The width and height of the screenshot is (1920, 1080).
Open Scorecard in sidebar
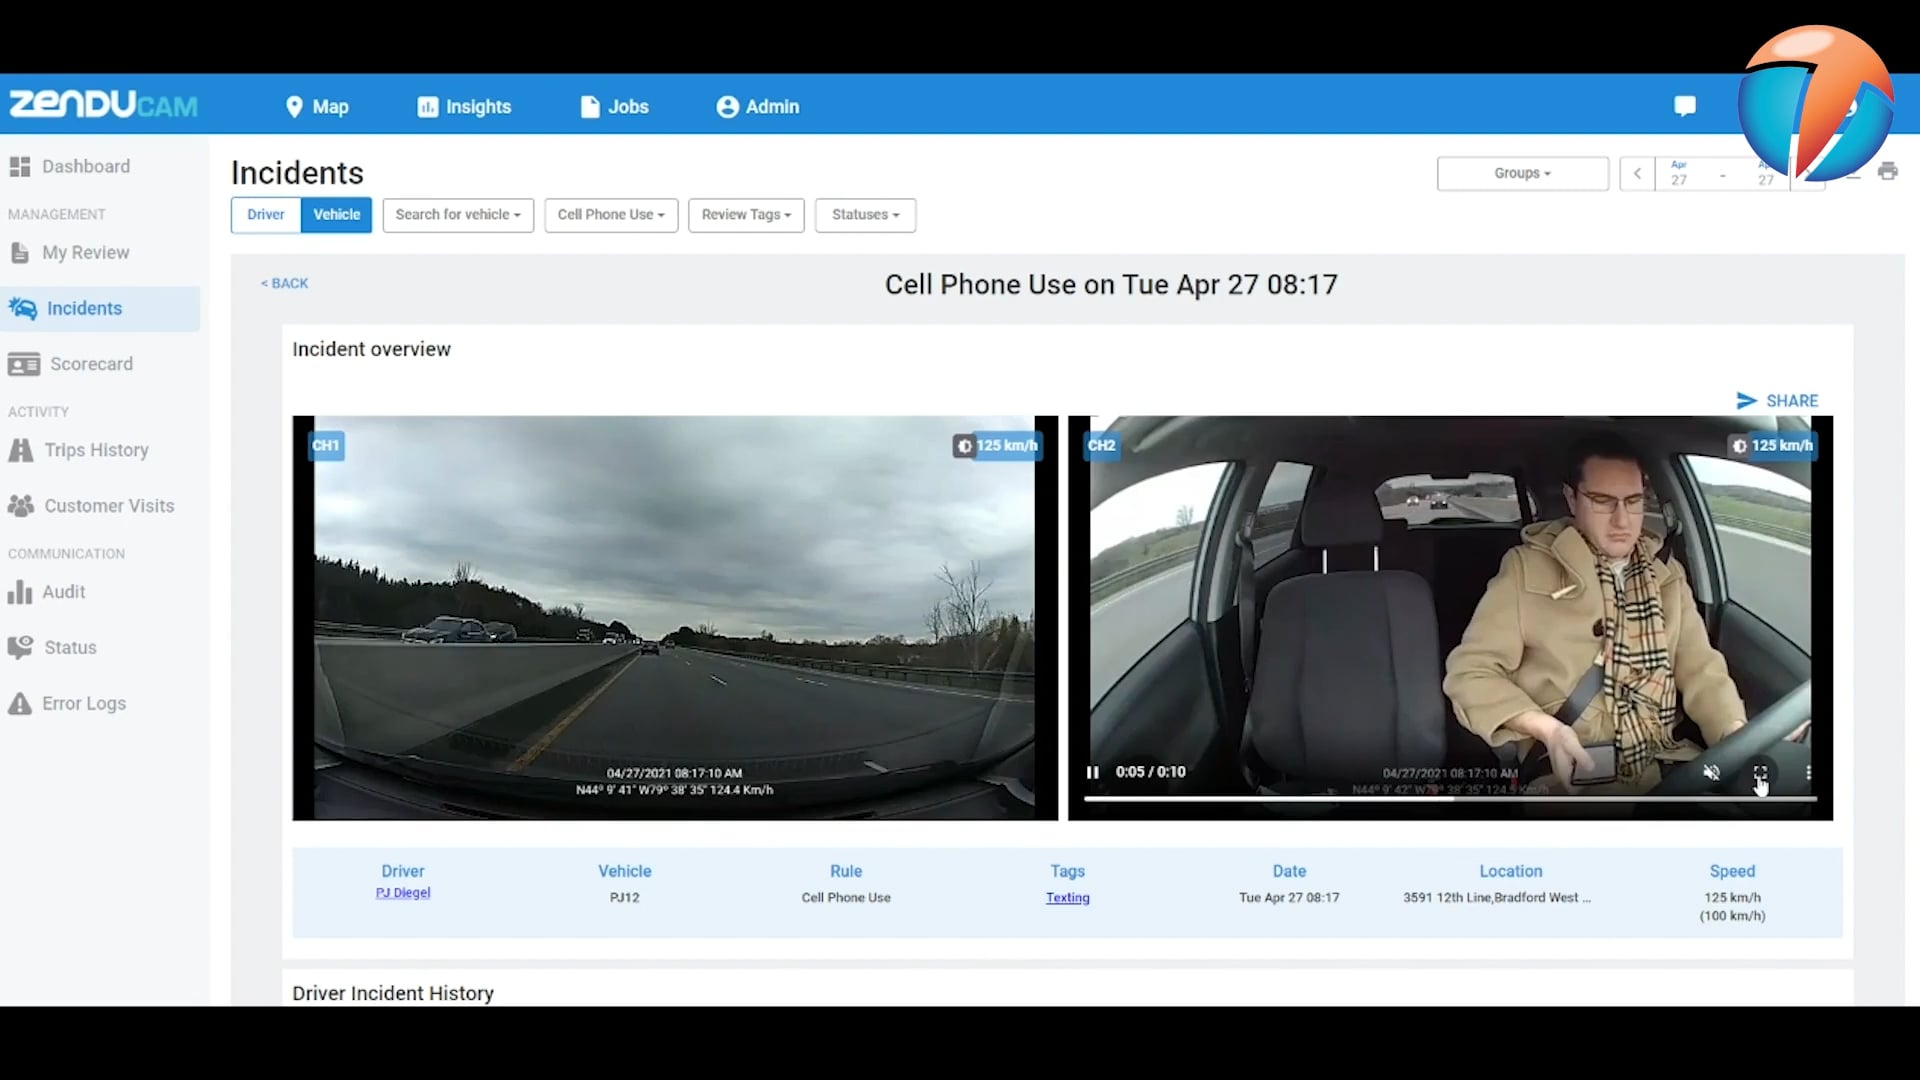click(x=90, y=364)
